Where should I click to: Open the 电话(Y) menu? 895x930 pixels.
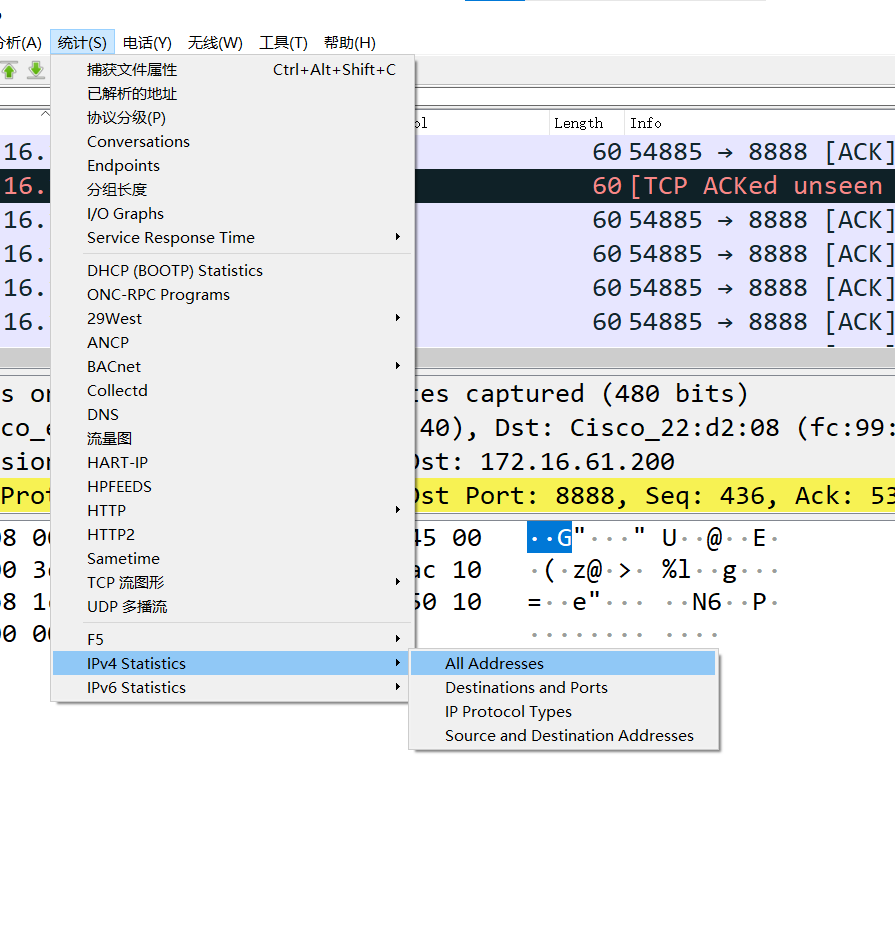click(x=147, y=43)
